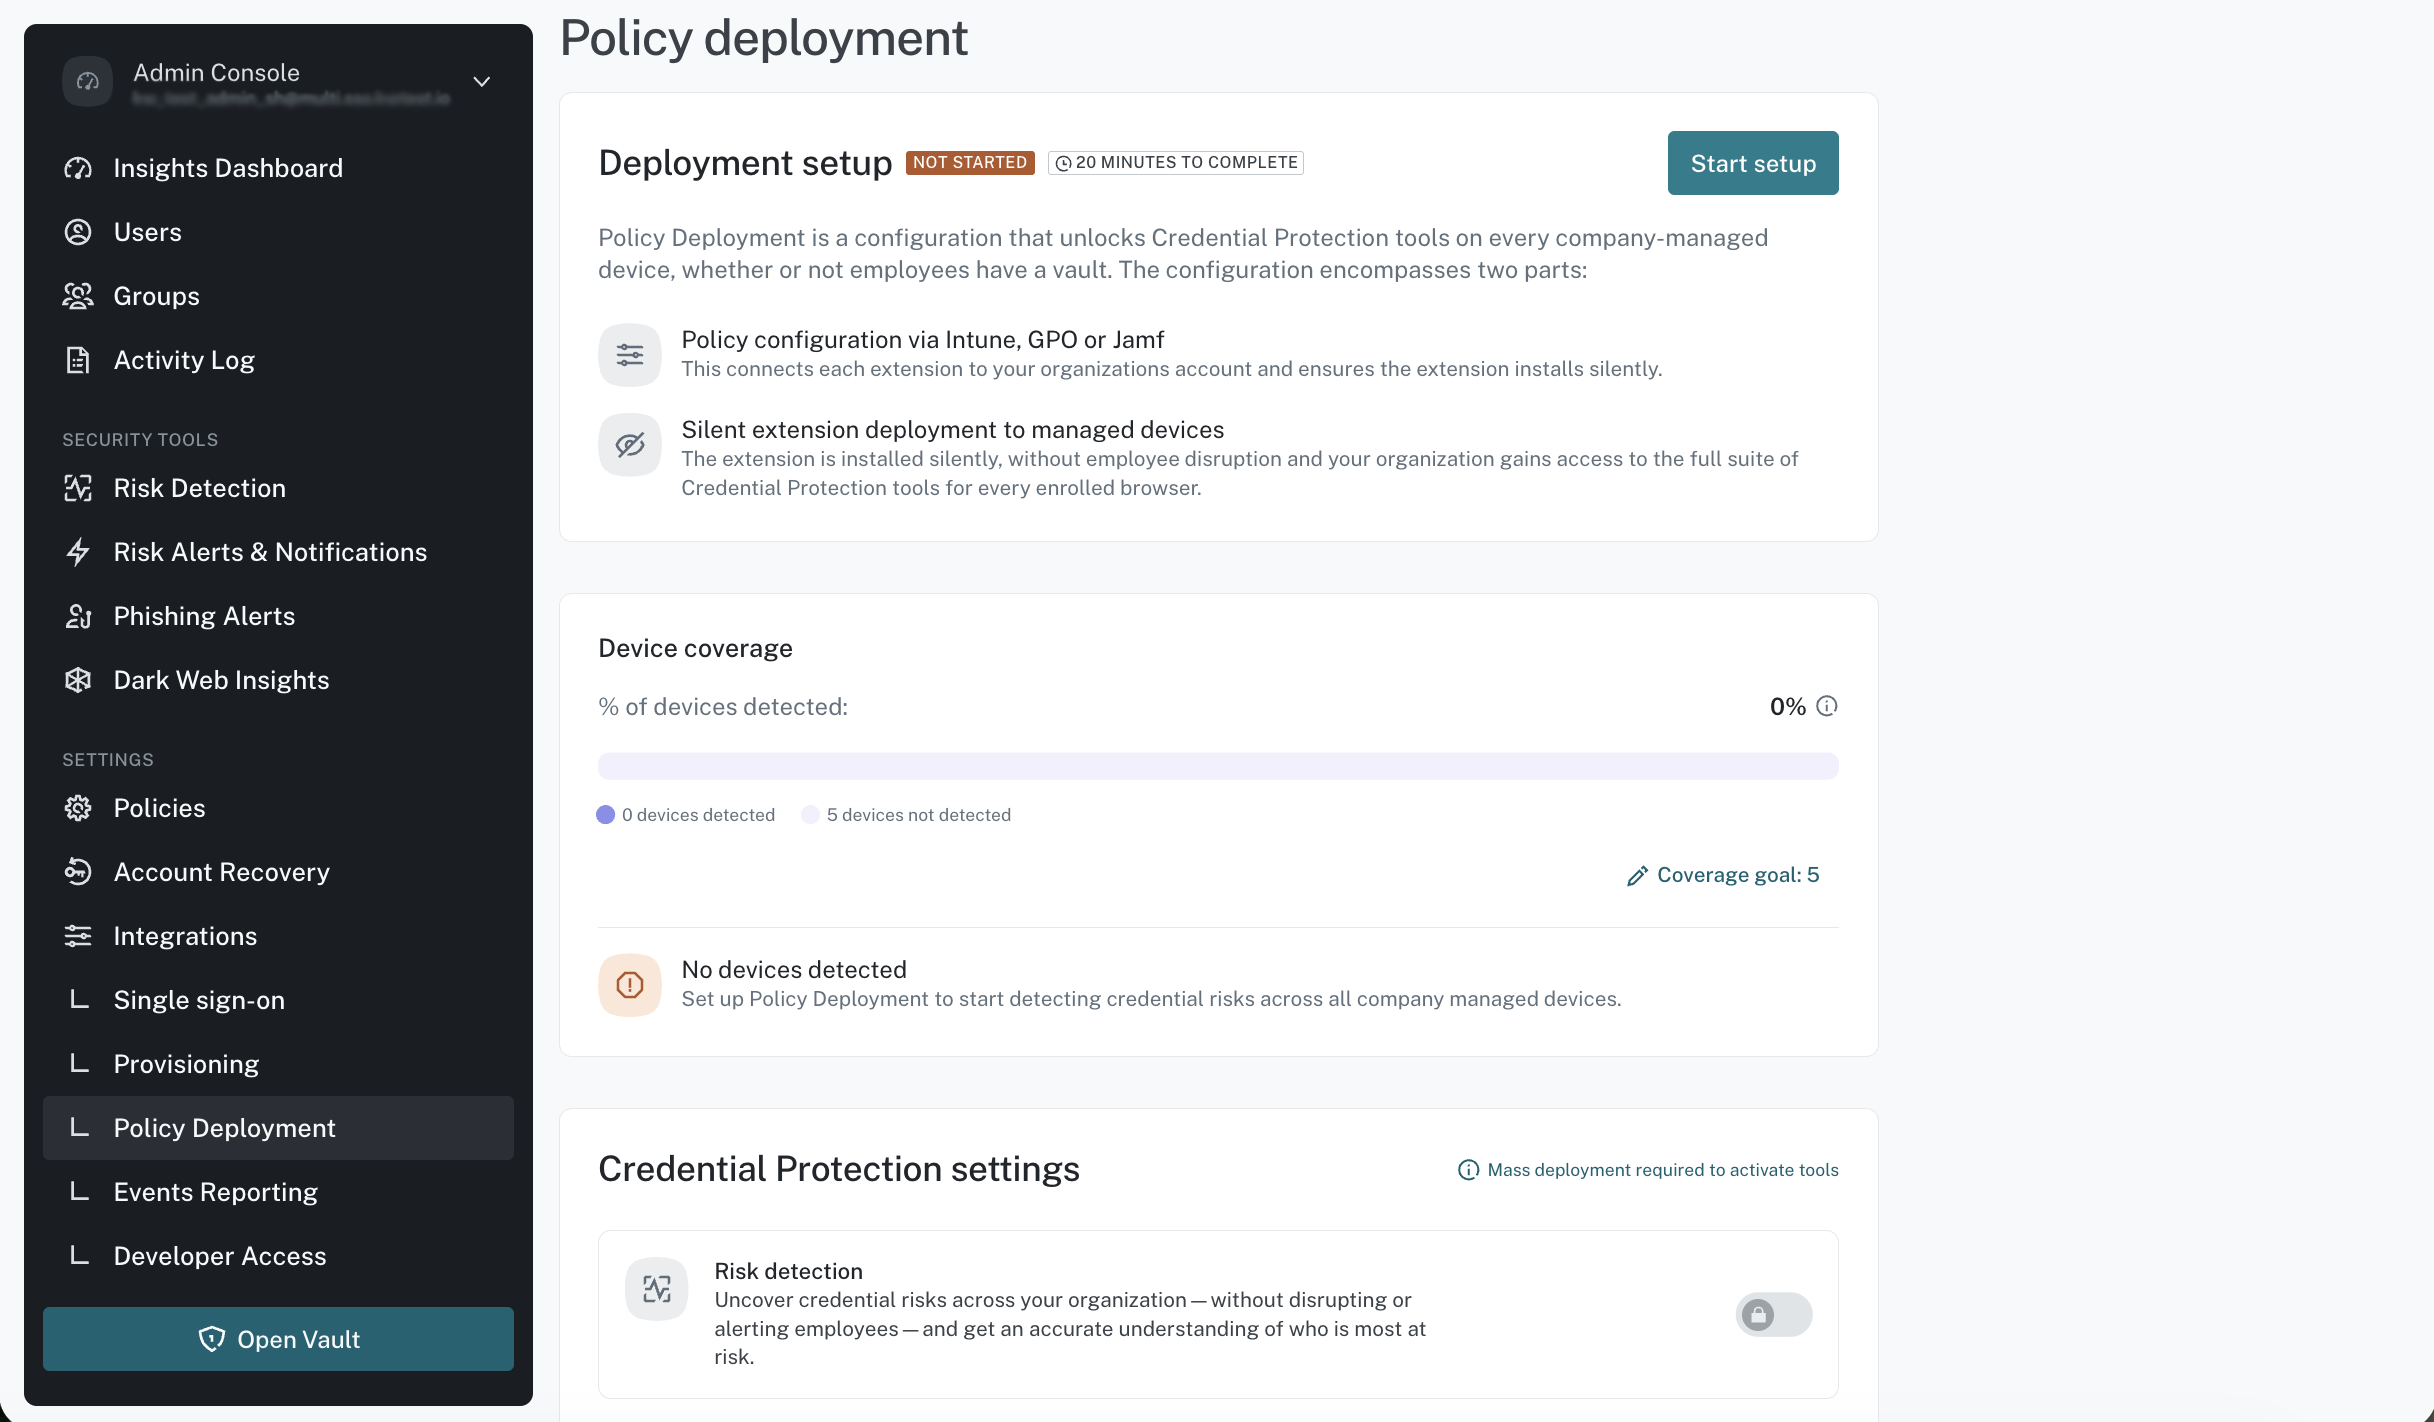View Mass deployment required info notice
2434x1422 pixels.
click(1648, 1170)
